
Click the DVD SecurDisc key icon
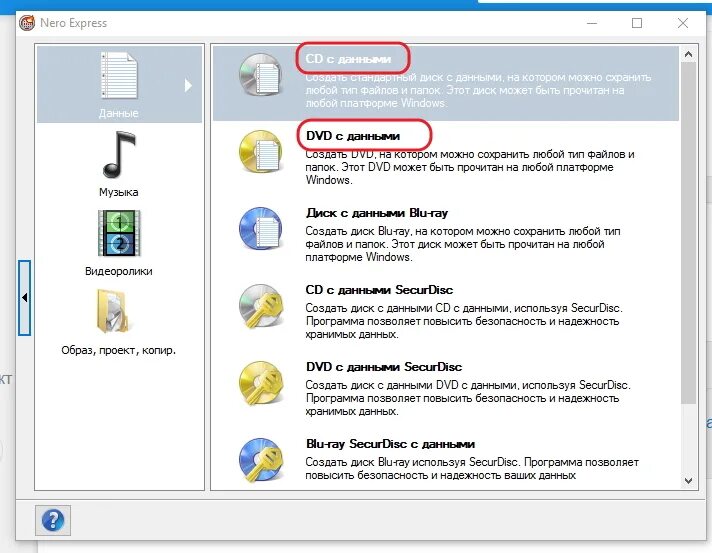pyautogui.click(x=261, y=383)
